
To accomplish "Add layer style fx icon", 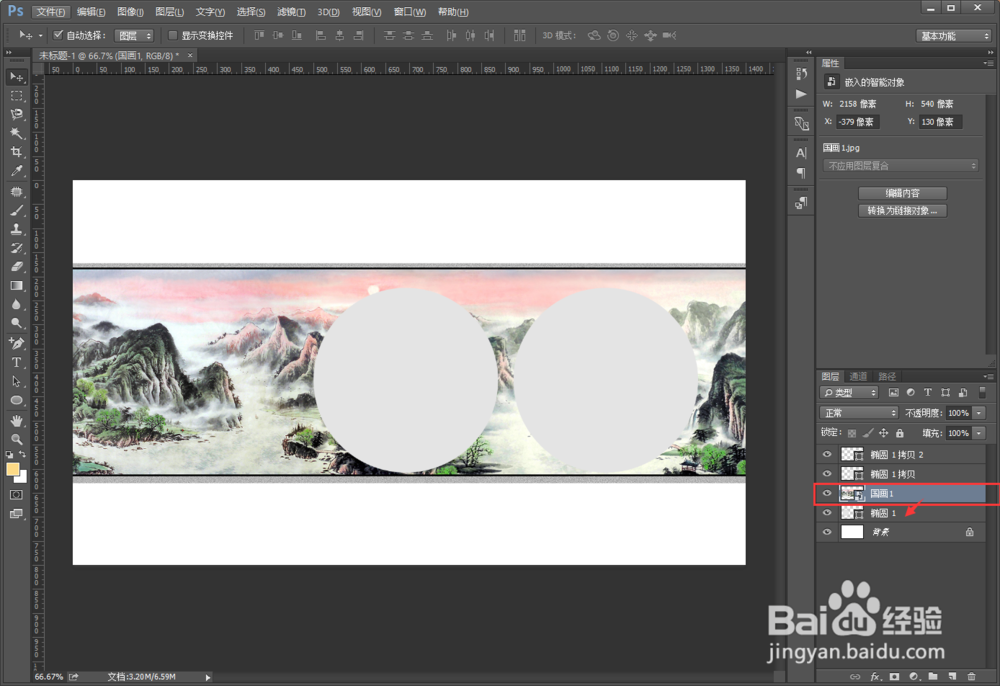I will (876, 676).
